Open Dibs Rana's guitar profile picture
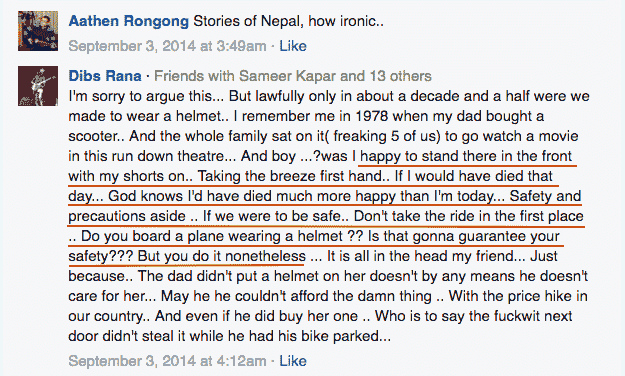 coord(38,86)
